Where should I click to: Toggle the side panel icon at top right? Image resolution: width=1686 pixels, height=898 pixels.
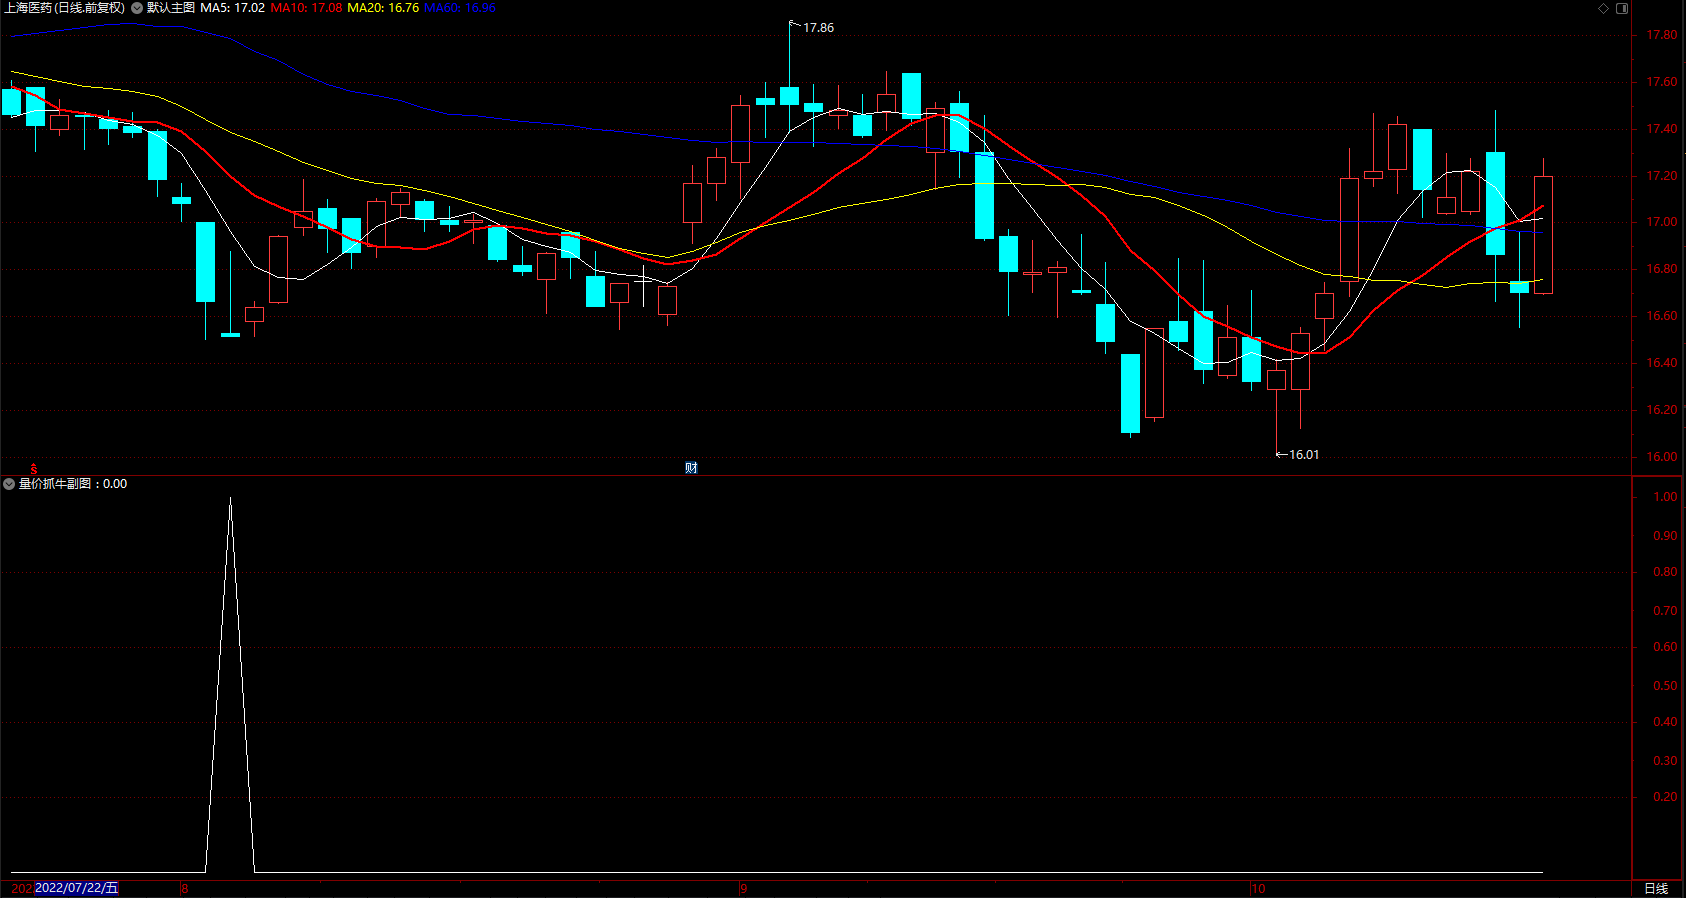pos(1622,8)
